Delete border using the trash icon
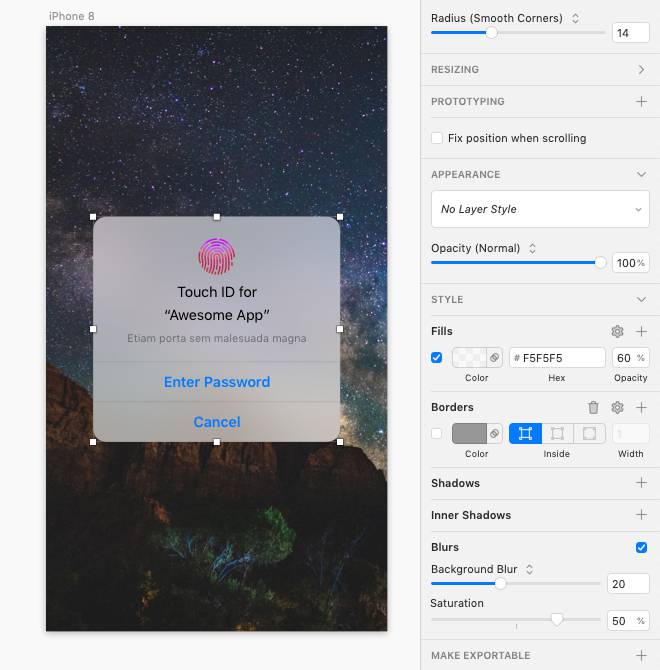 [593, 407]
